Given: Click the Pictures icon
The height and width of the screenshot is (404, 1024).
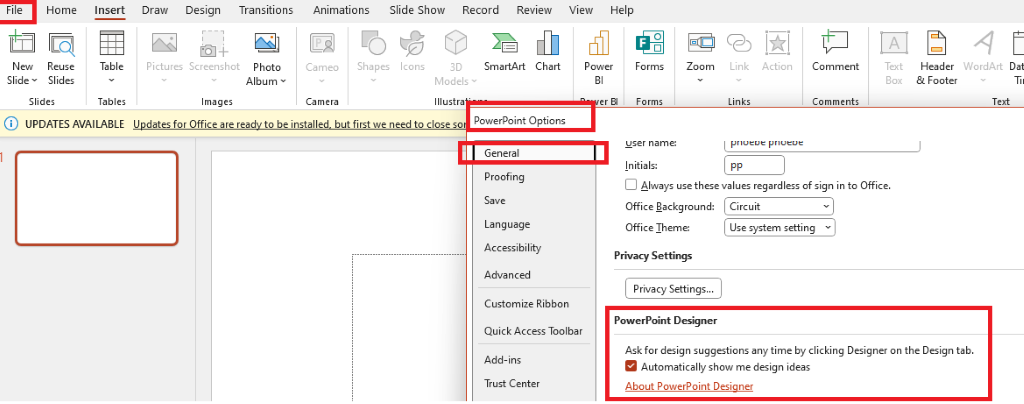Looking at the screenshot, I should 164,44.
